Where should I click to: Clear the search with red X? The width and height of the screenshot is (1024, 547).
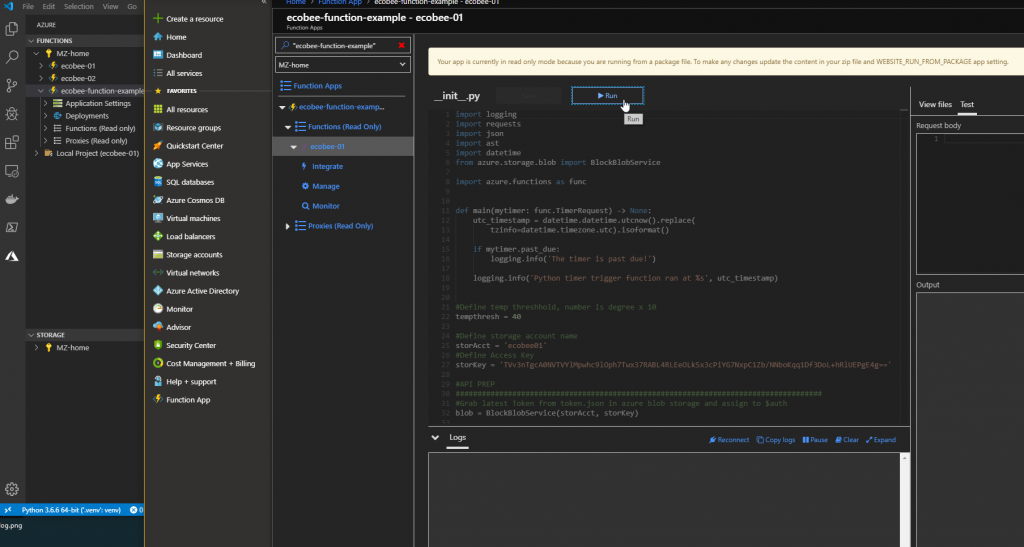402,45
